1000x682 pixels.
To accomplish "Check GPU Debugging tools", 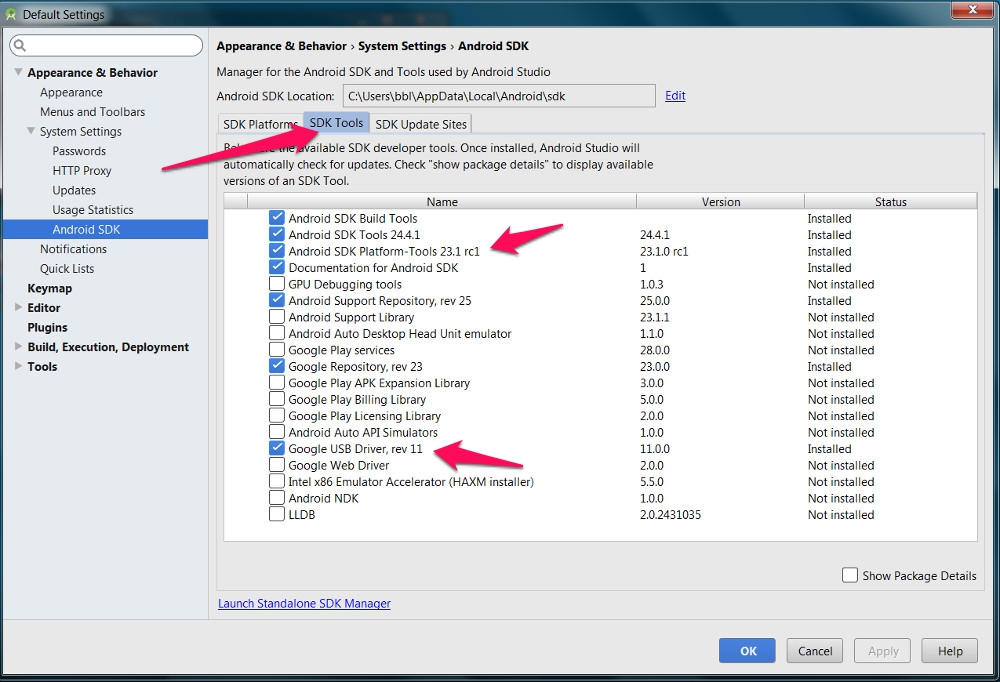I will tap(277, 284).
